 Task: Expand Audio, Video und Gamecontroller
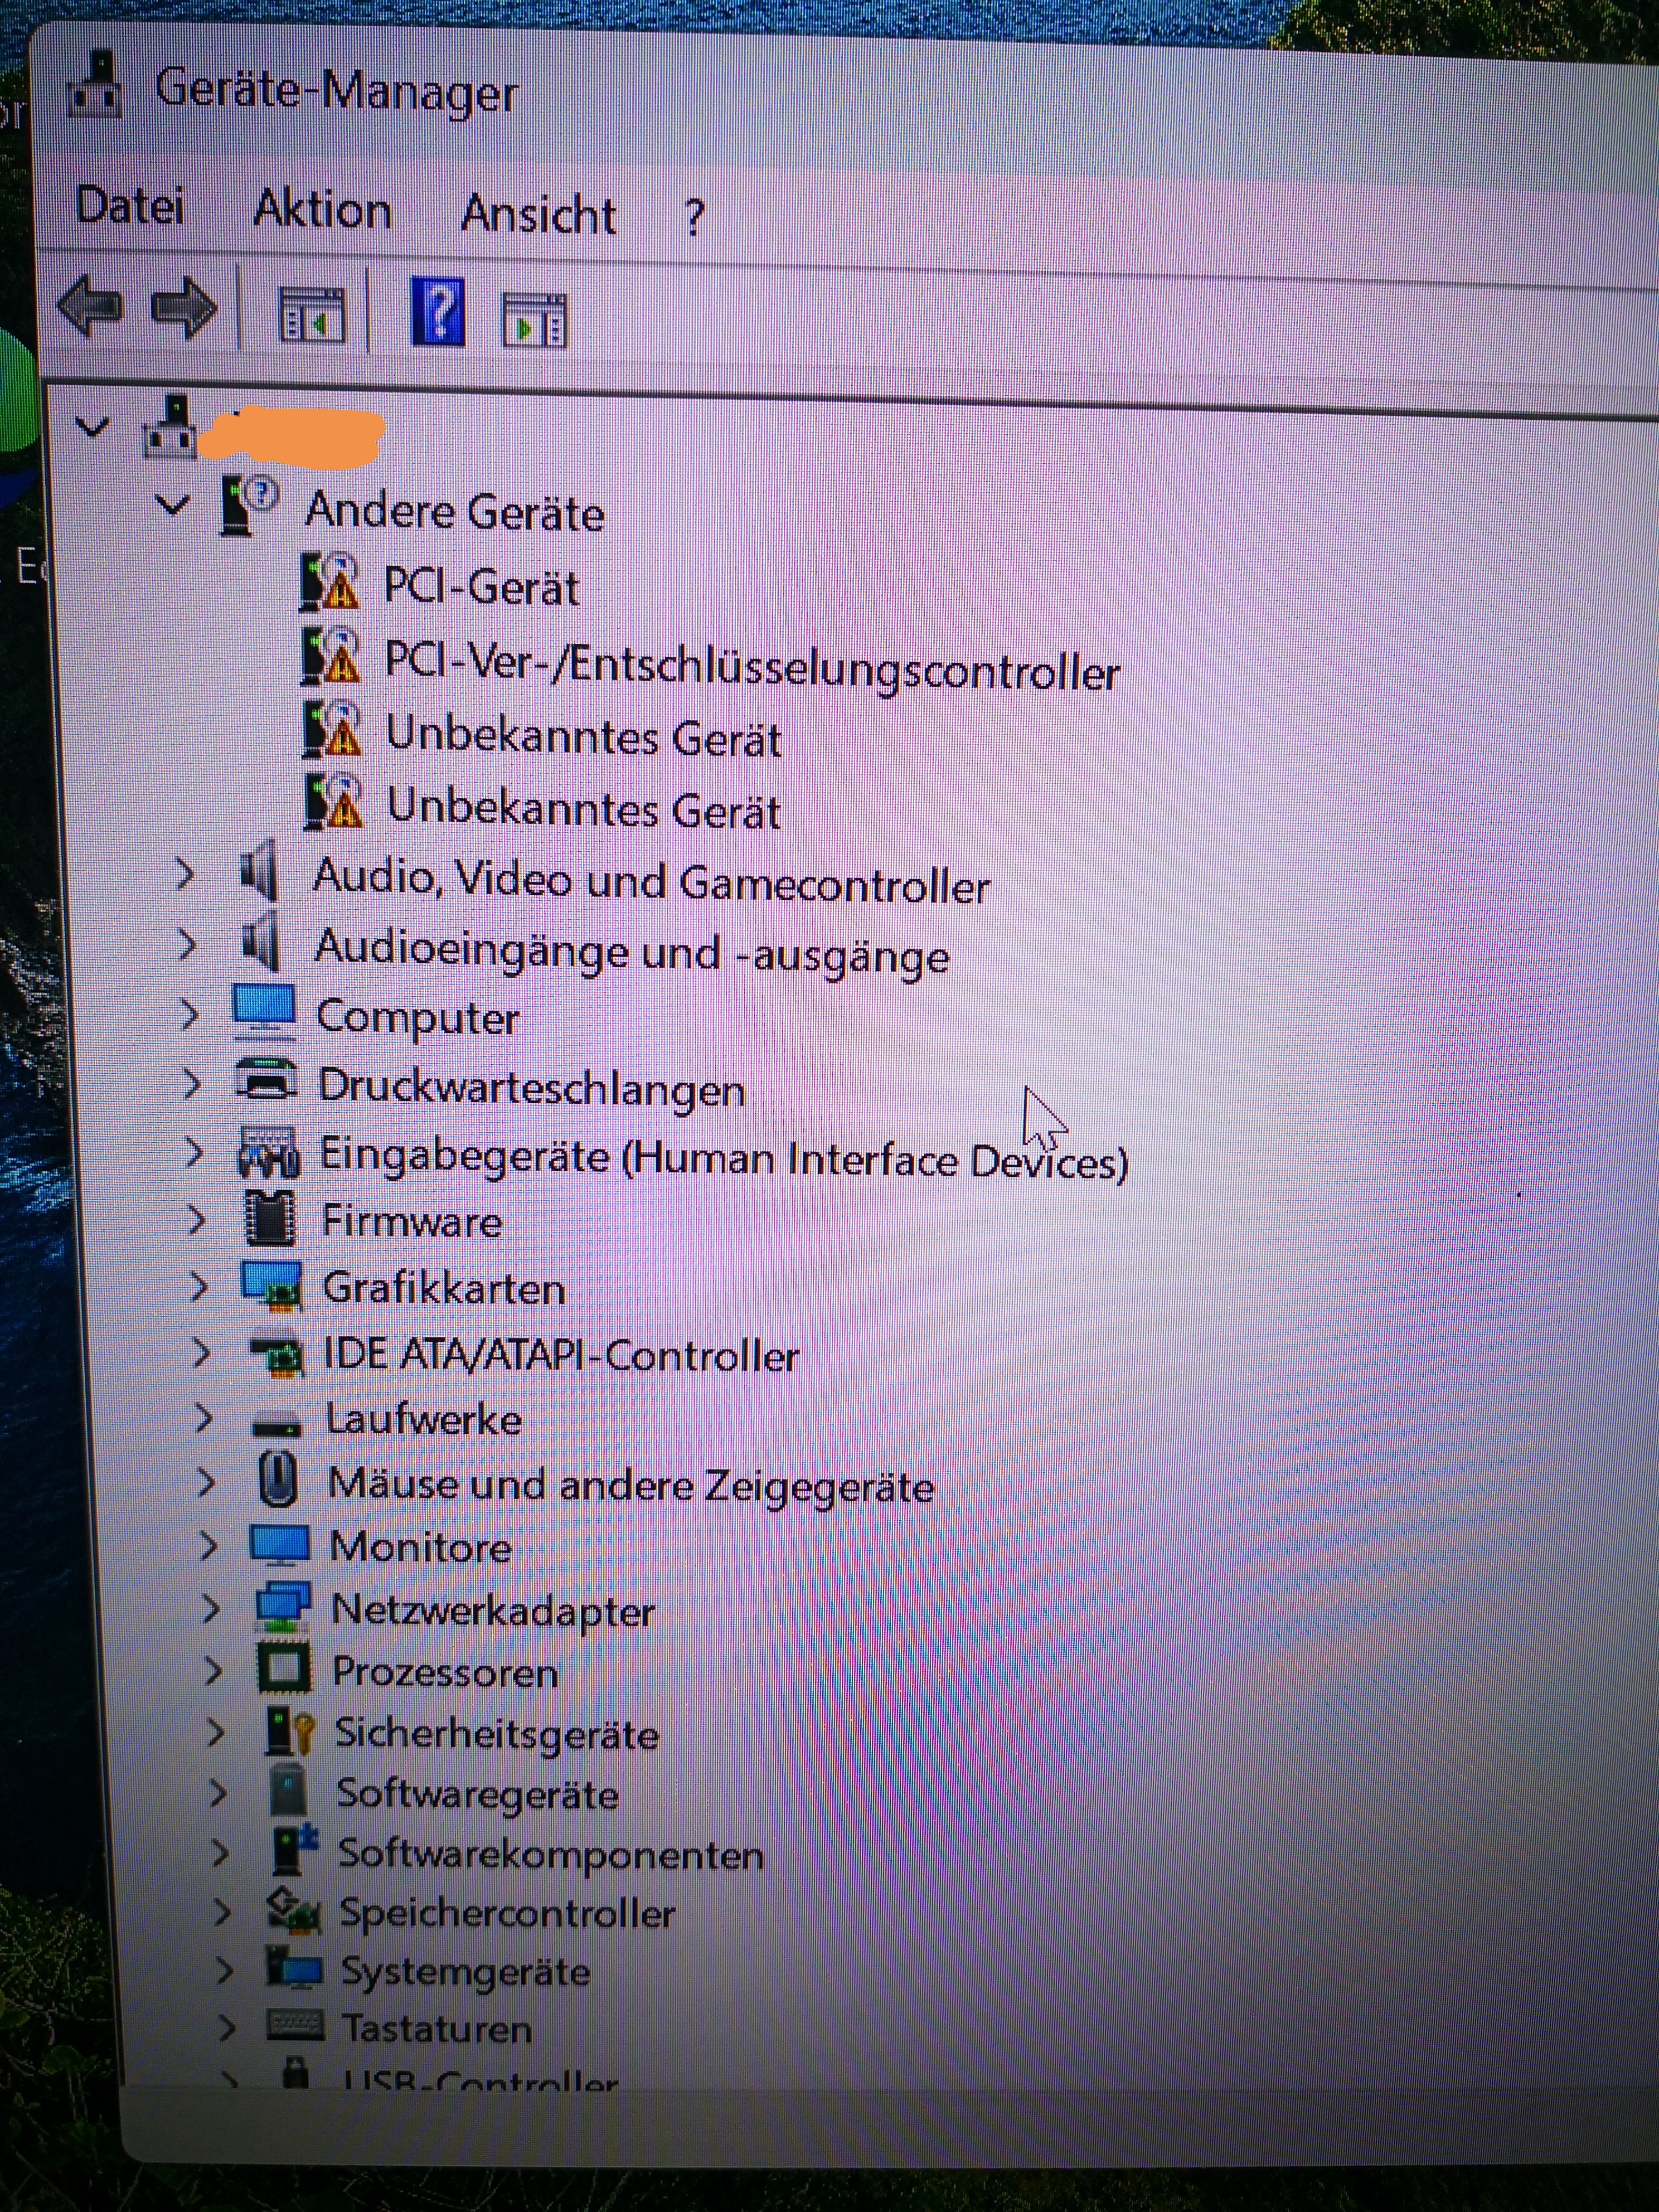click(x=185, y=875)
